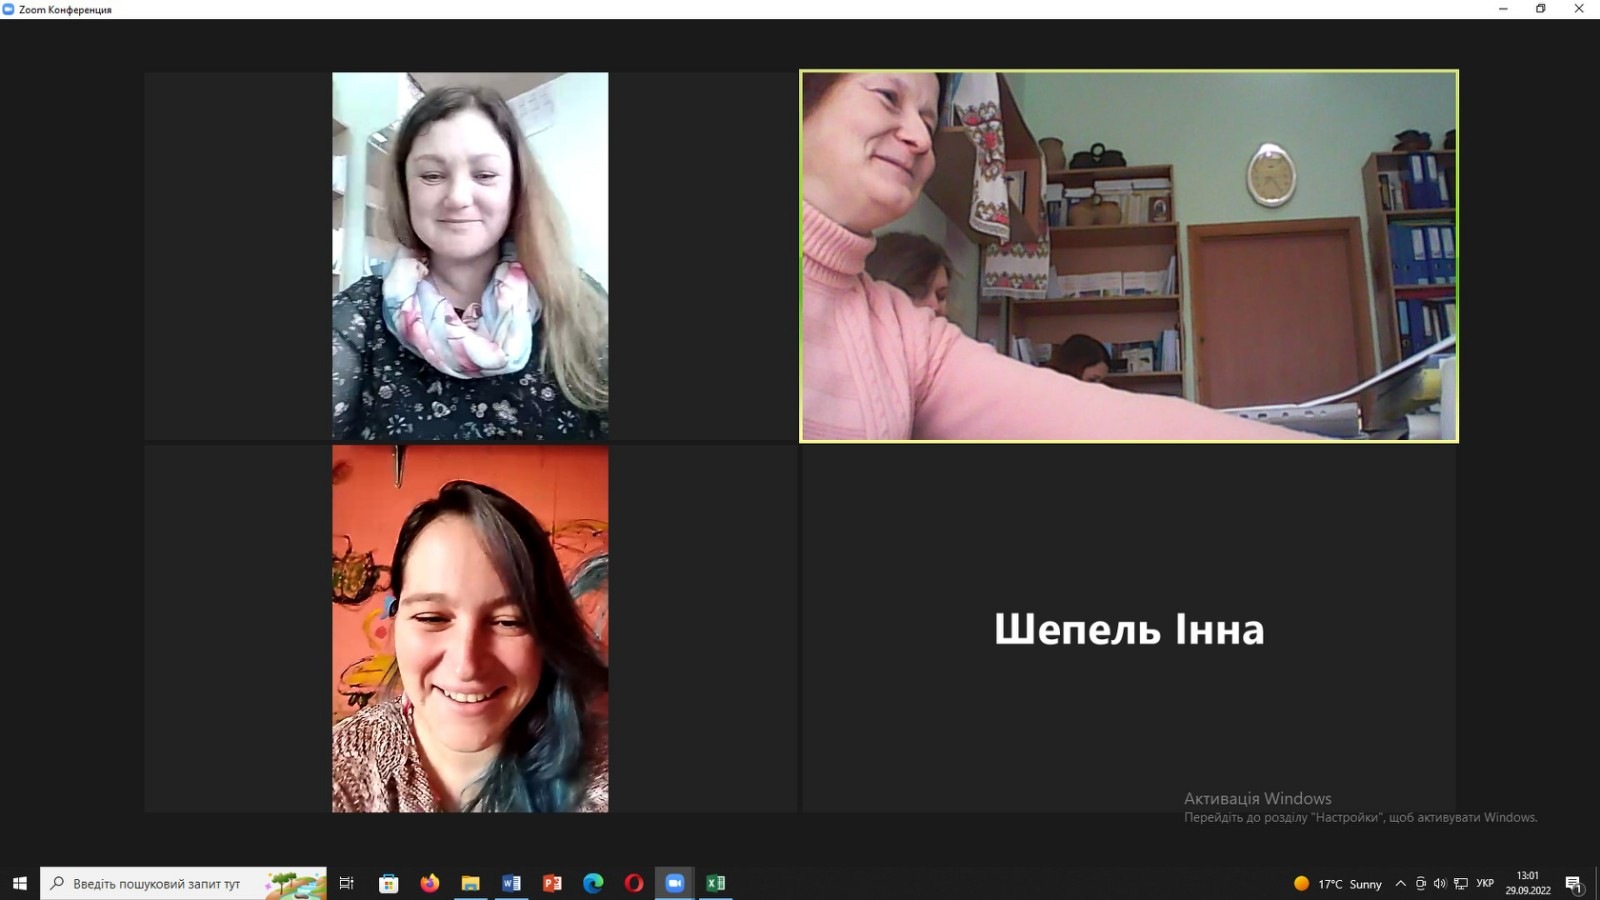Open File Explorer from the taskbar
Image resolution: width=1600 pixels, height=900 pixels.
coord(470,883)
